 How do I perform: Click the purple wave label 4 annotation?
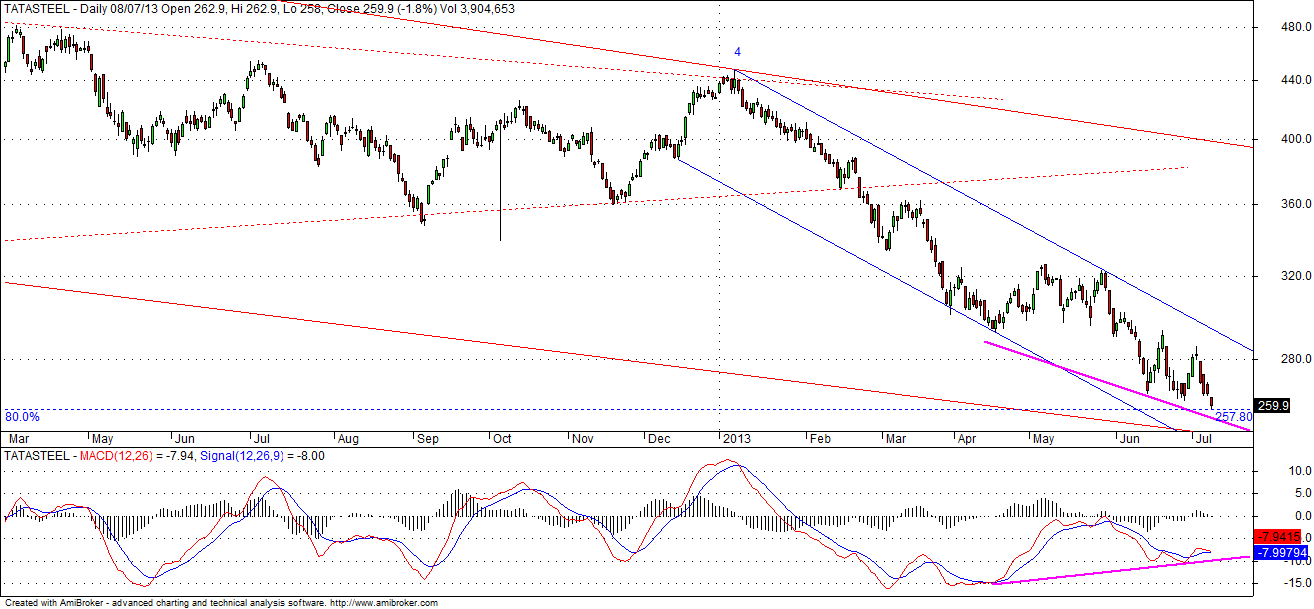tap(737, 49)
